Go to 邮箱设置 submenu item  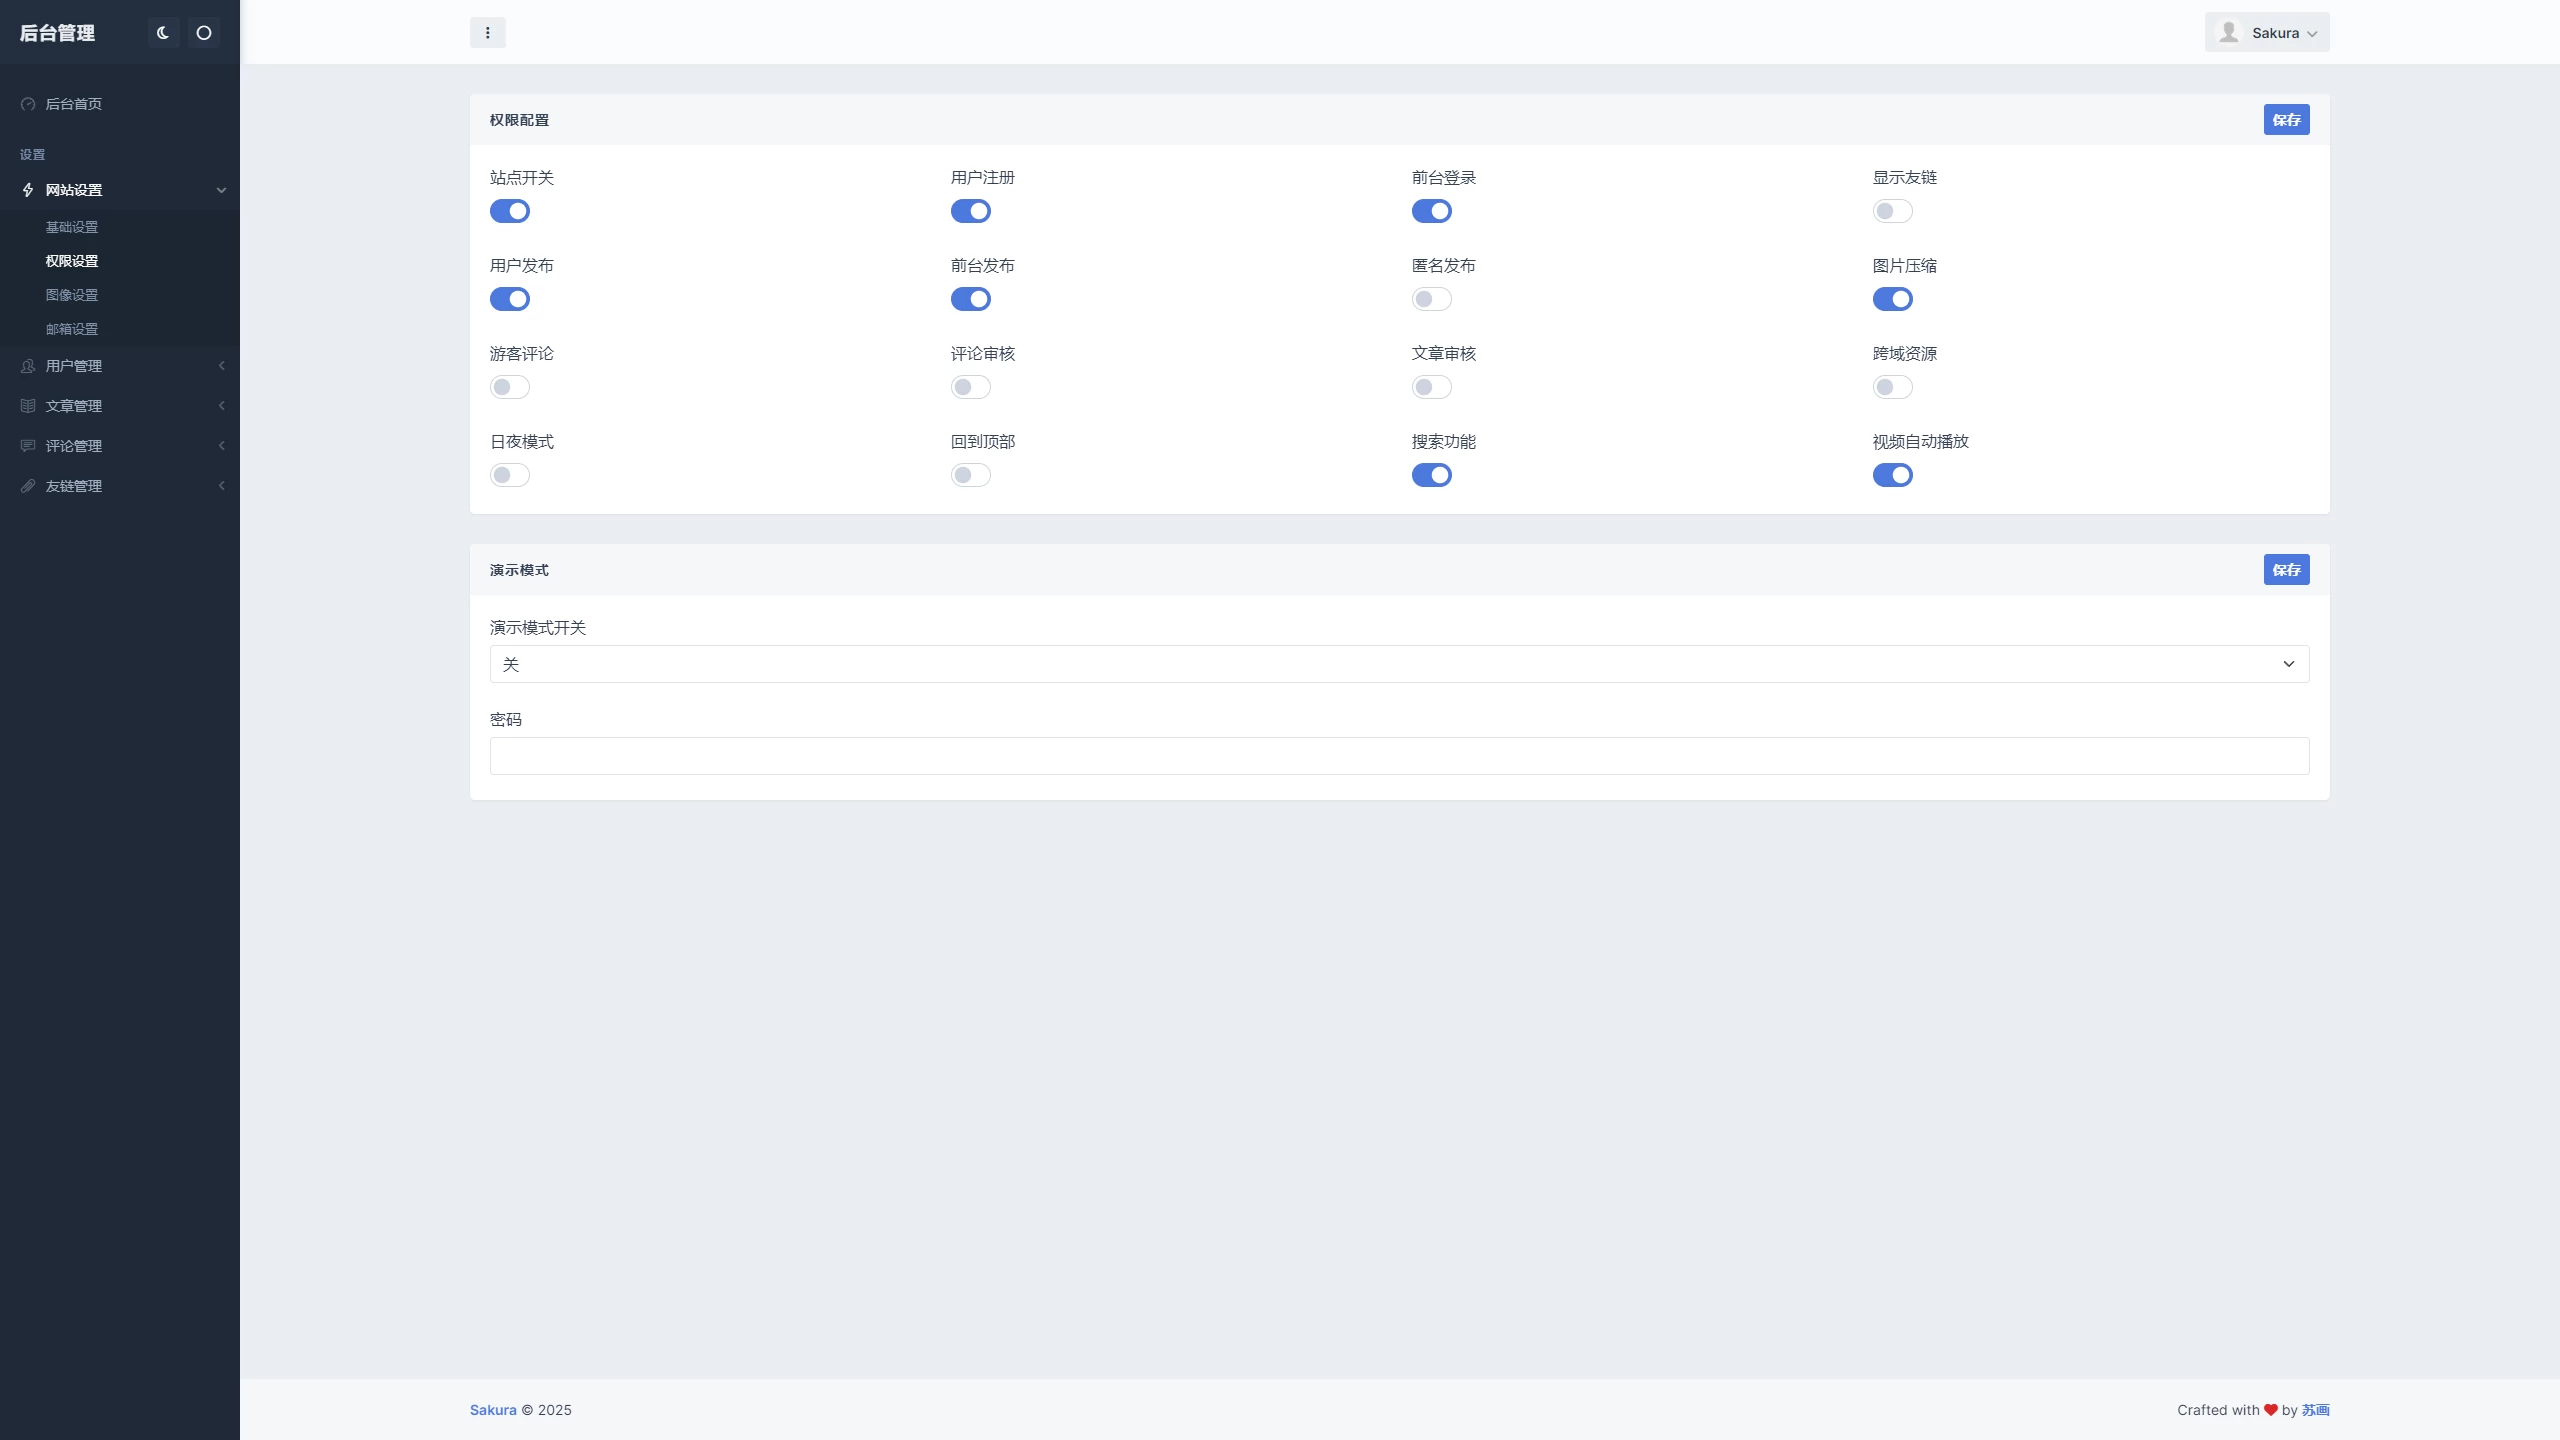click(72, 329)
